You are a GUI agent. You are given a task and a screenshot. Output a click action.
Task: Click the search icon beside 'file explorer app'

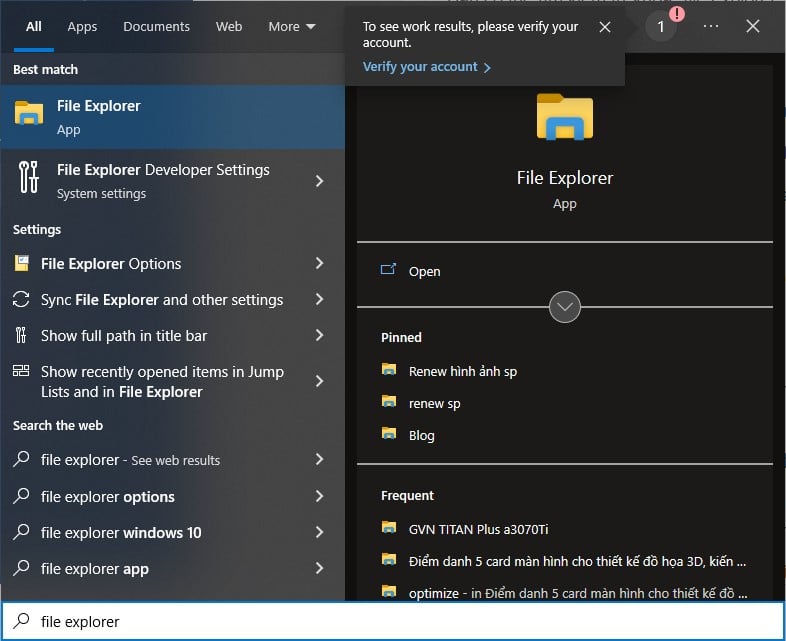point(21,568)
